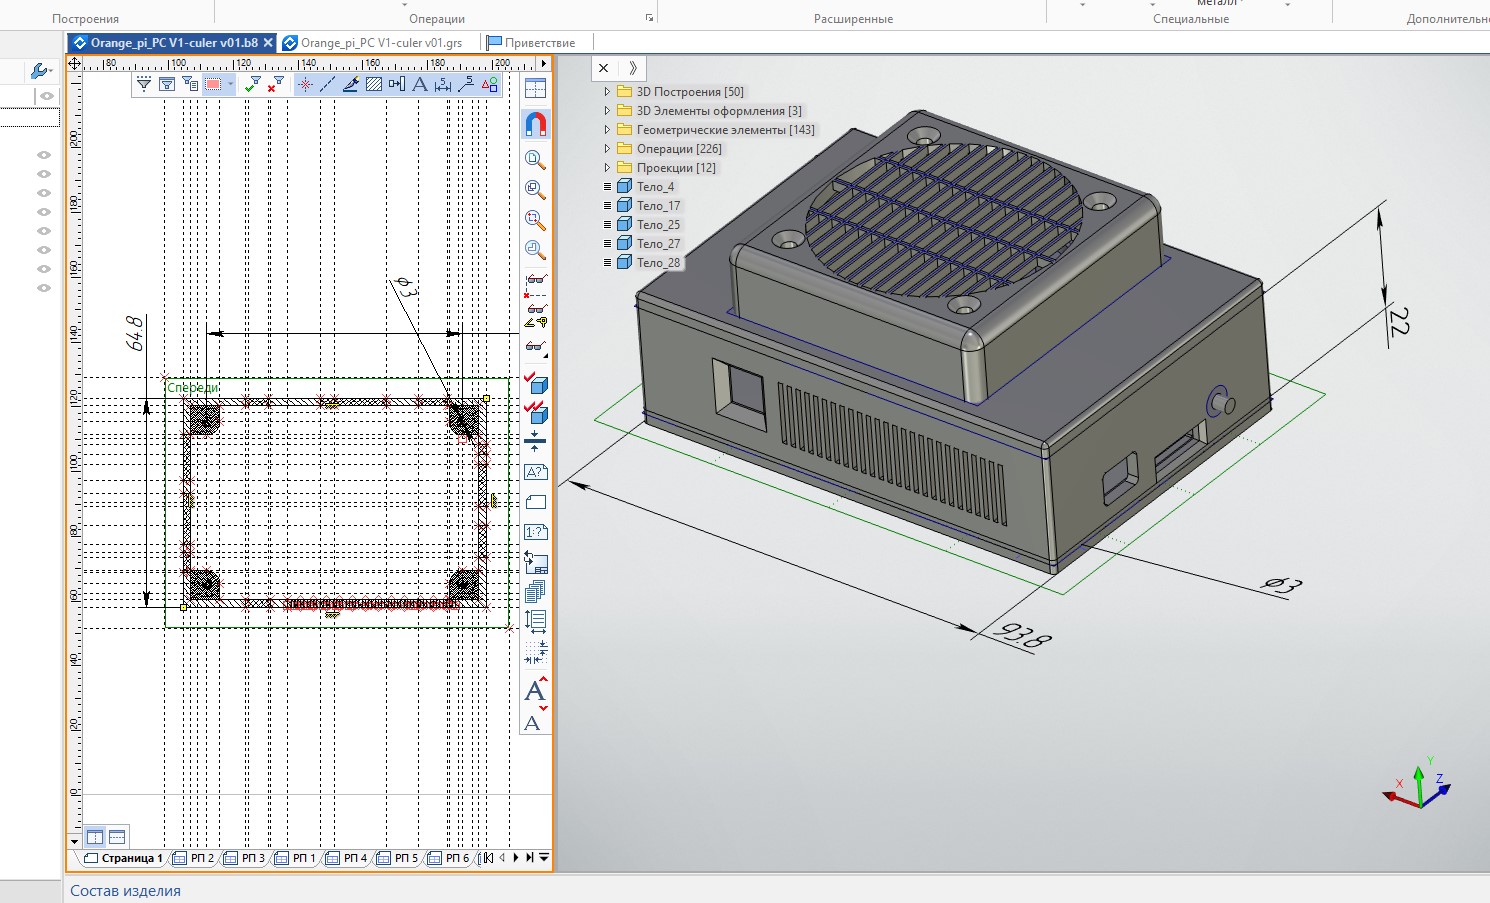
Task: Toggle the pink selection rectangle mode
Action: tap(213, 85)
